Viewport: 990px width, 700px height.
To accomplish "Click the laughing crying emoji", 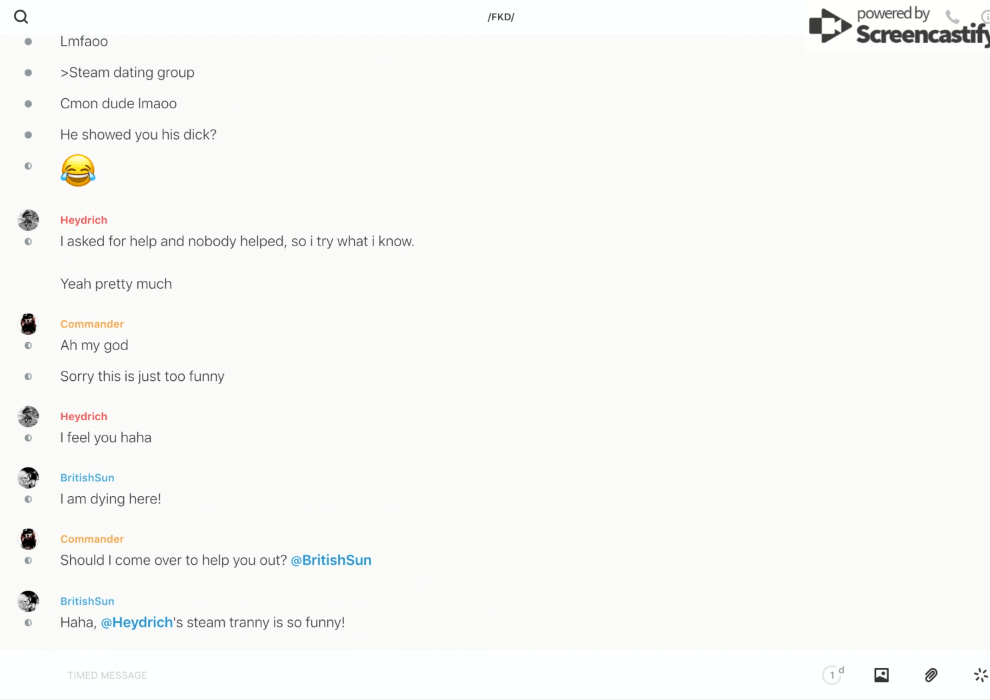I will click(78, 170).
